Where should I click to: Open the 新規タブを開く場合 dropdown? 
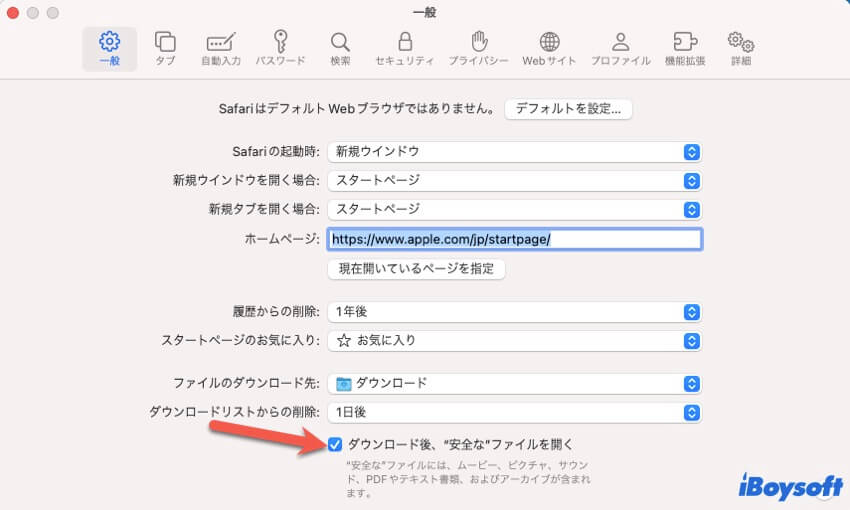514,209
